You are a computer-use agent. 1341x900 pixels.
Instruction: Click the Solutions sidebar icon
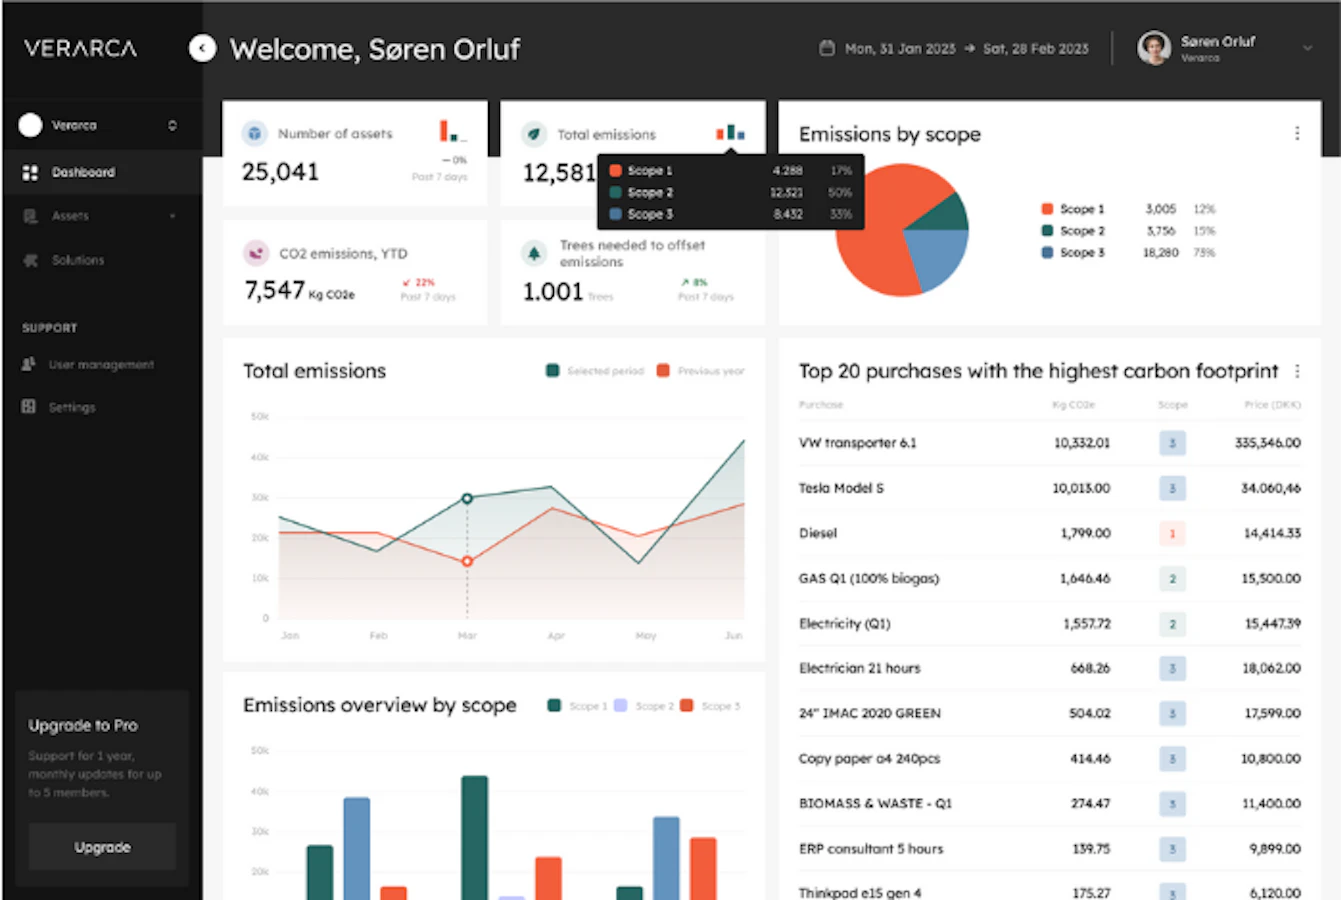[x=30, y=260]
